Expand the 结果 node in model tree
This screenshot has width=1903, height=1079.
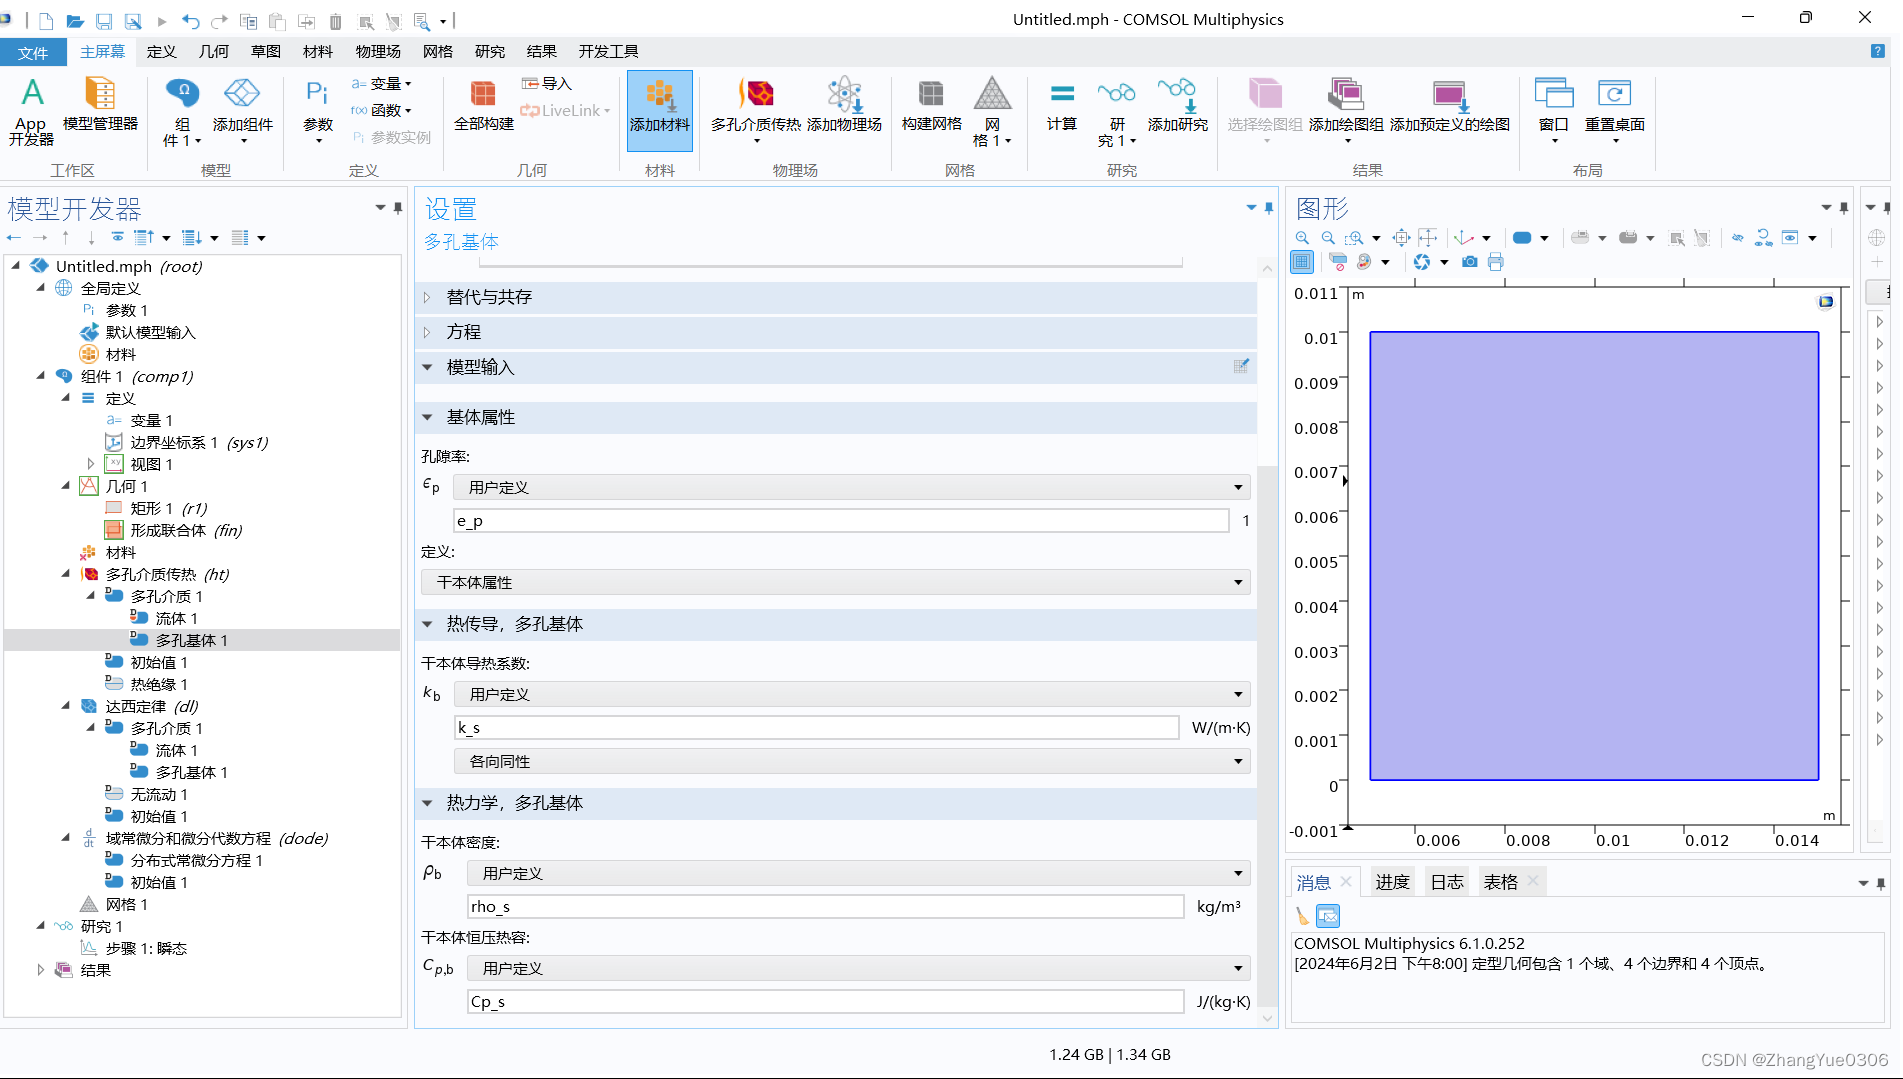41,970
